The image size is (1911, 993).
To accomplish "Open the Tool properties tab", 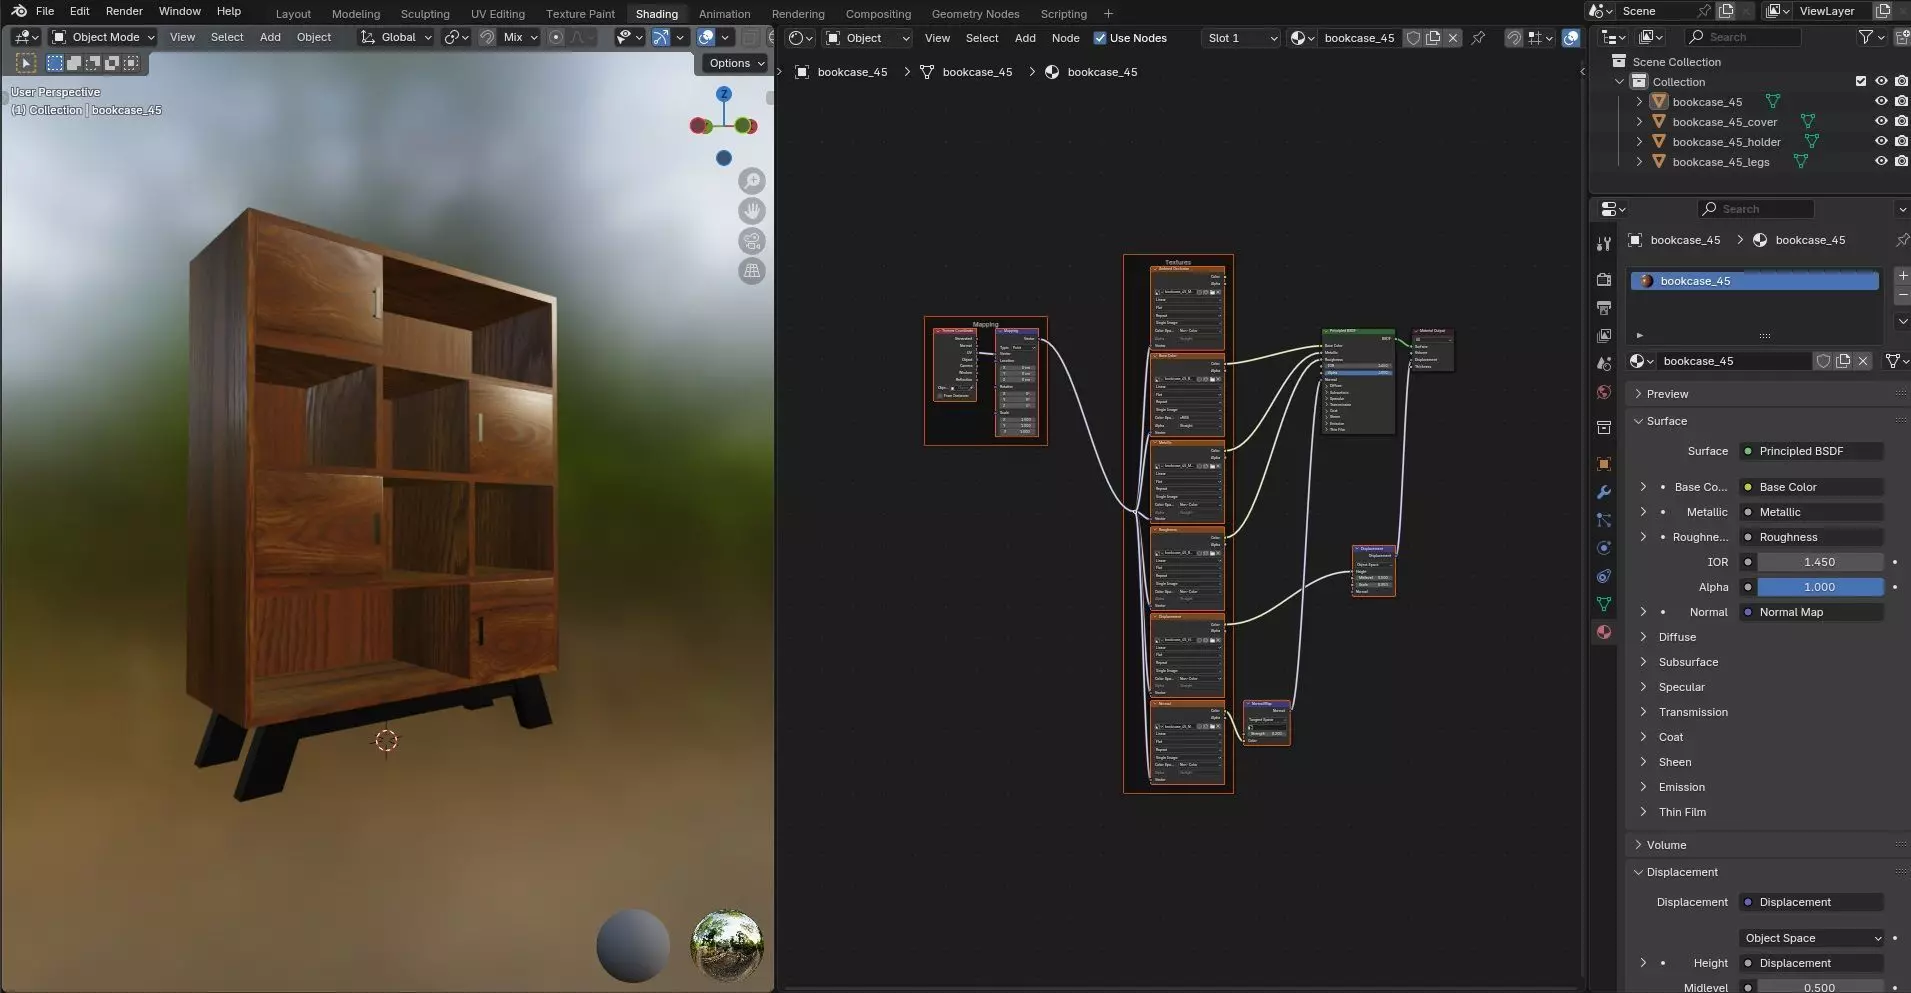I will pyautogui.click(x=1604, y=243).
